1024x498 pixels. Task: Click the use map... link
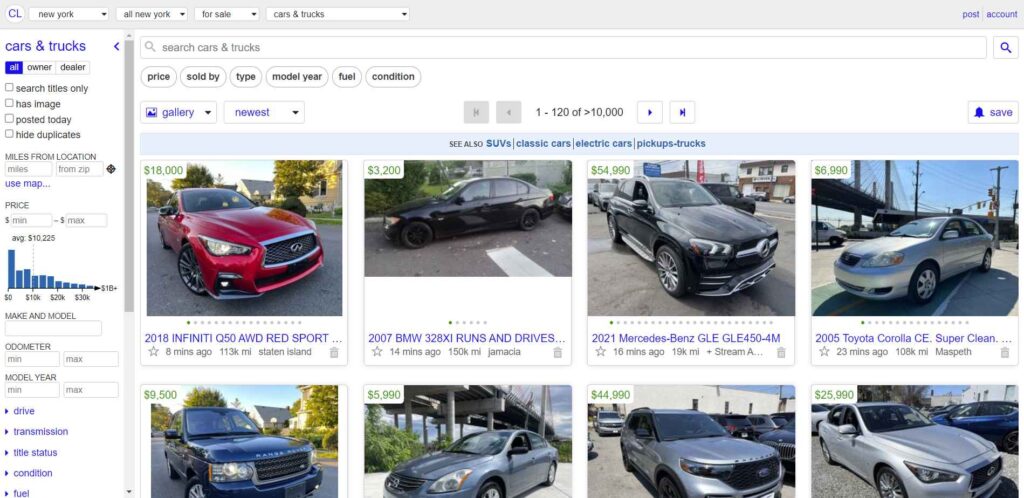point(27,184)
